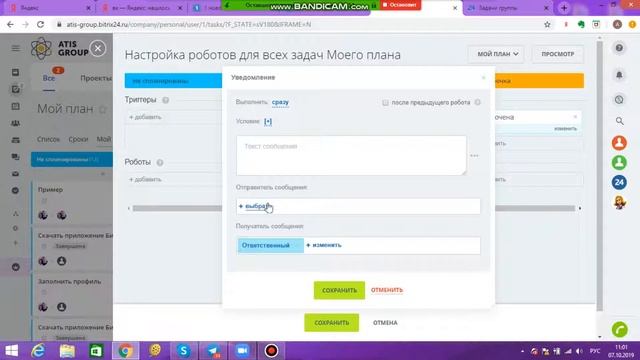Click the page vertical scrollbar

click(599, 176)
